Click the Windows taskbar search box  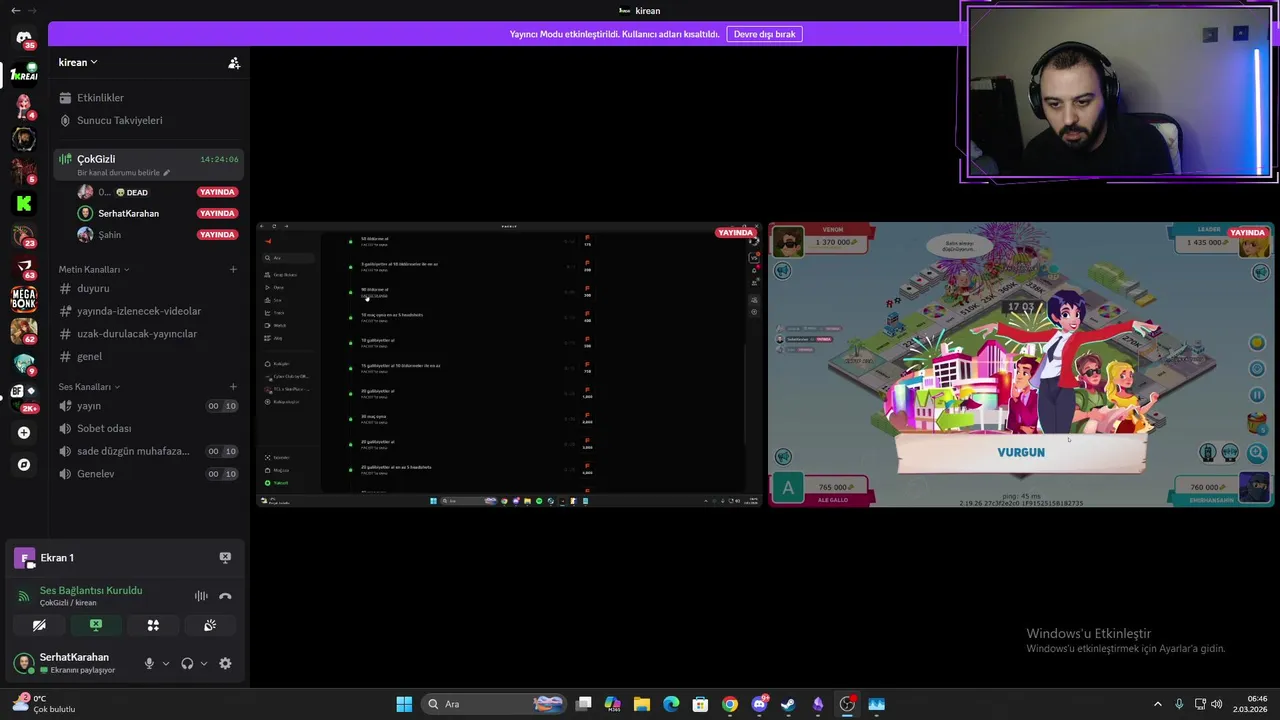click(x=495, y=704)
